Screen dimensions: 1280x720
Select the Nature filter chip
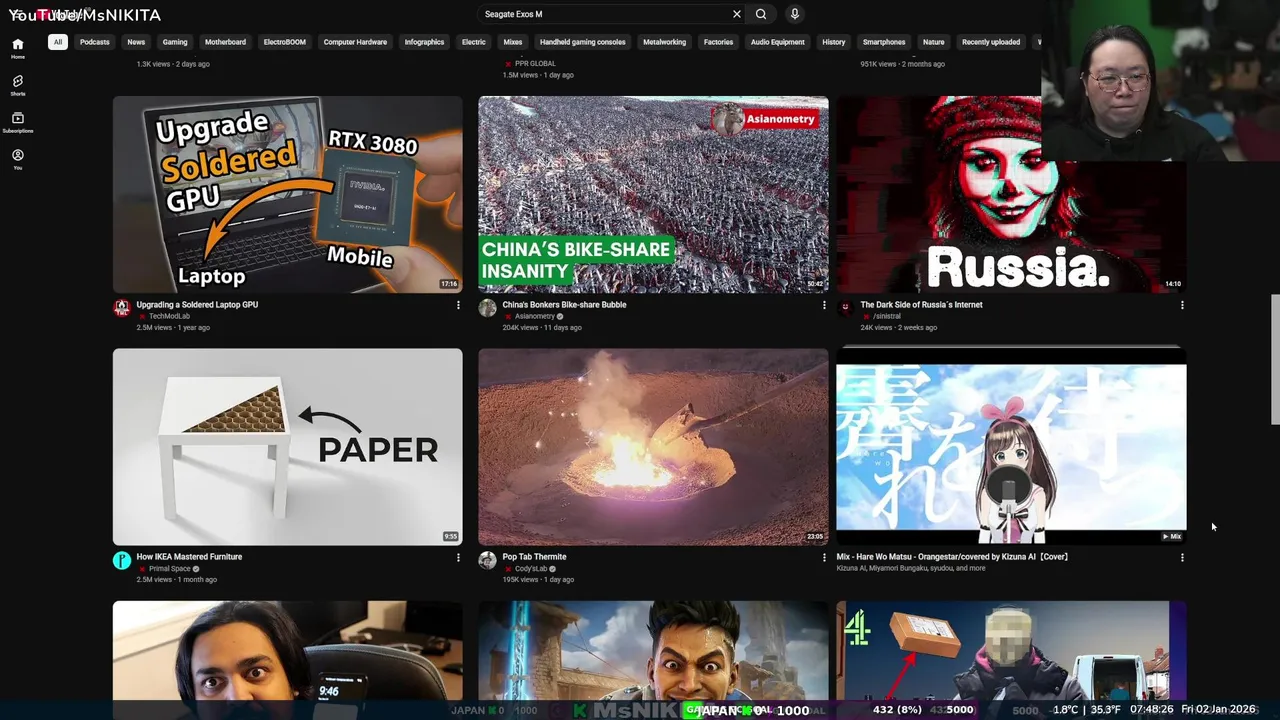[x=934, y=42]
